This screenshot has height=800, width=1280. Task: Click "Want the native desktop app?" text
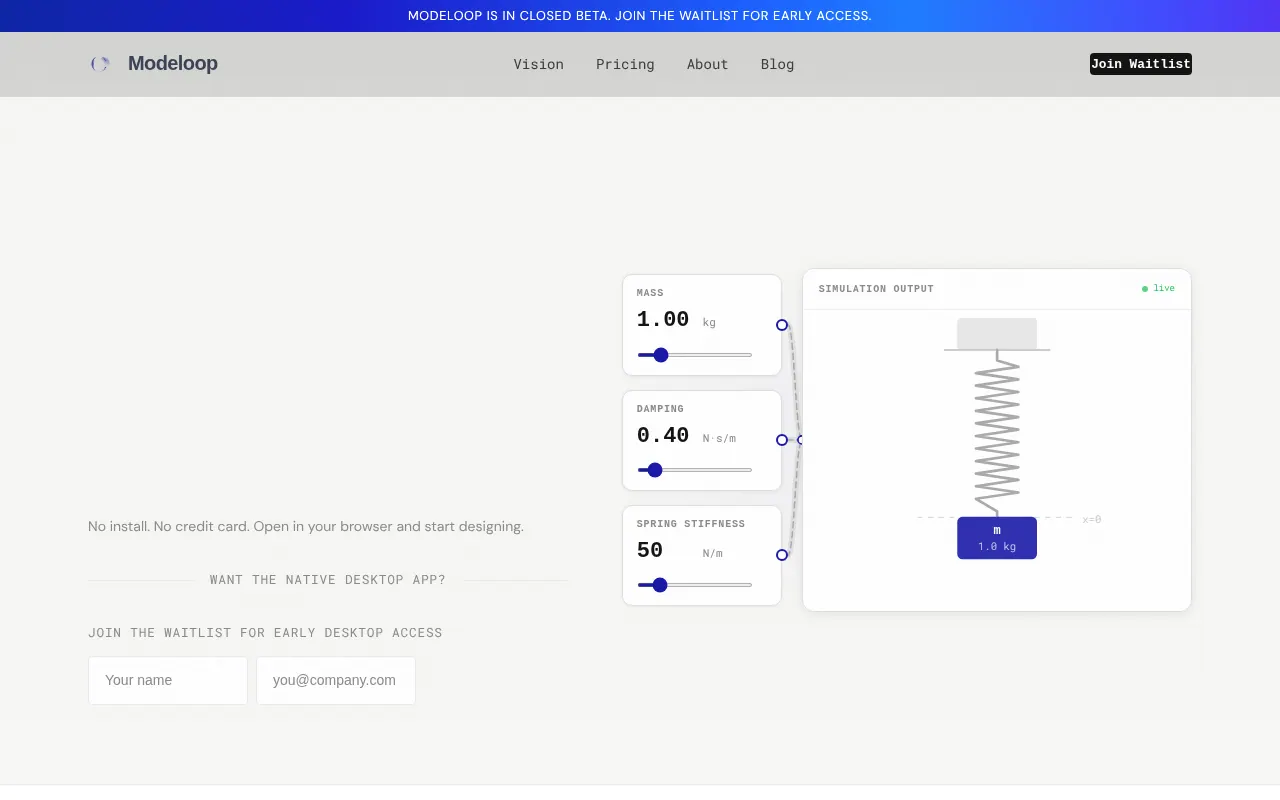coord(328,580)
